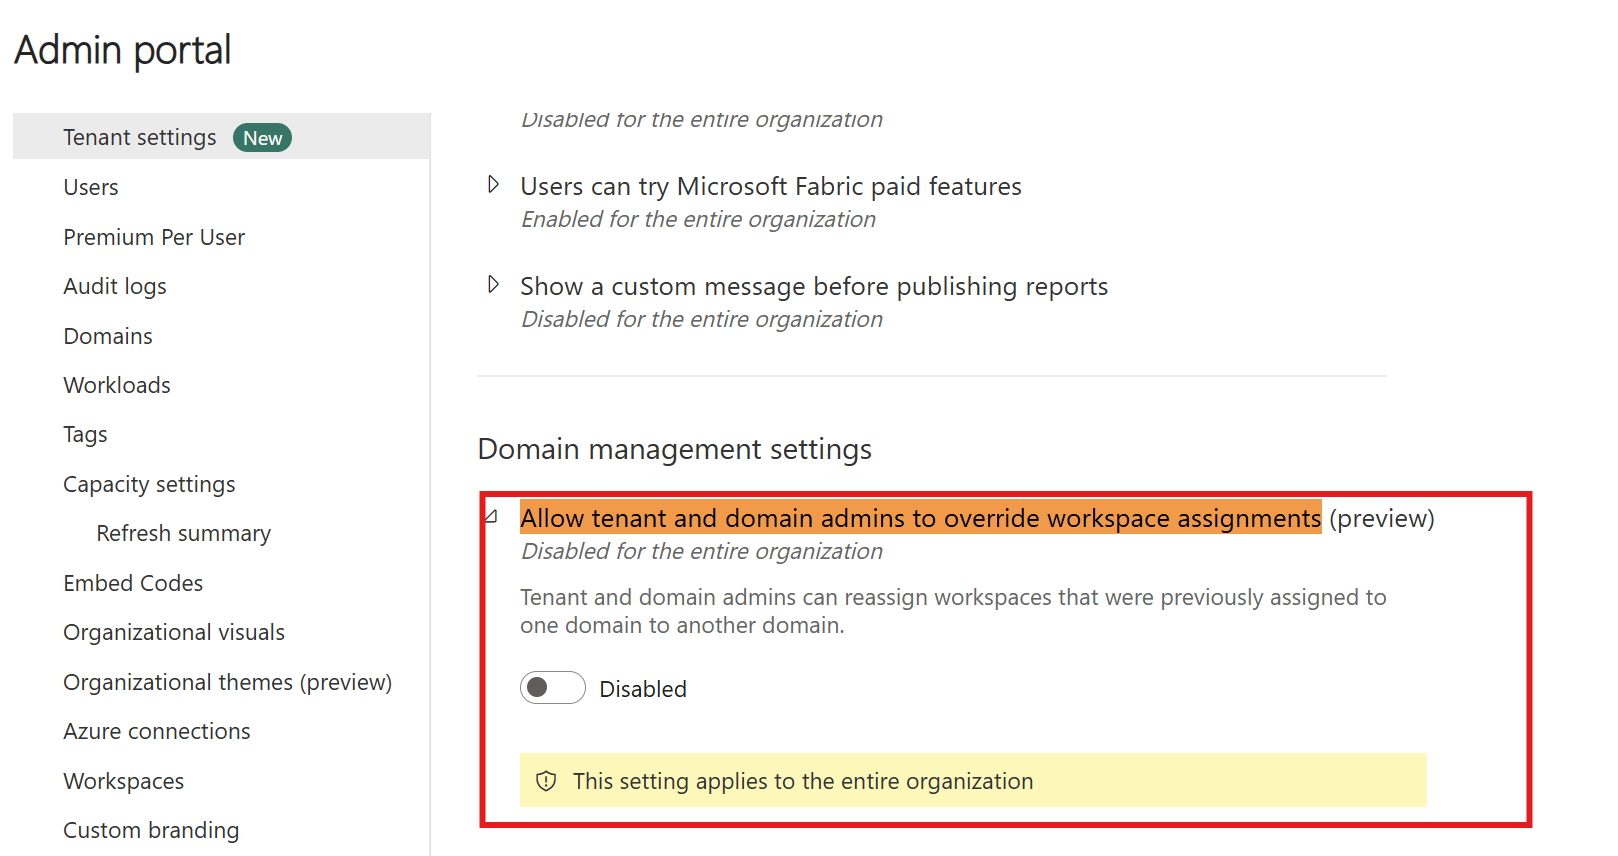This screenshot has height=856, width=1618.
Task: Go to Capacity settings
Action: coord(149,484)
